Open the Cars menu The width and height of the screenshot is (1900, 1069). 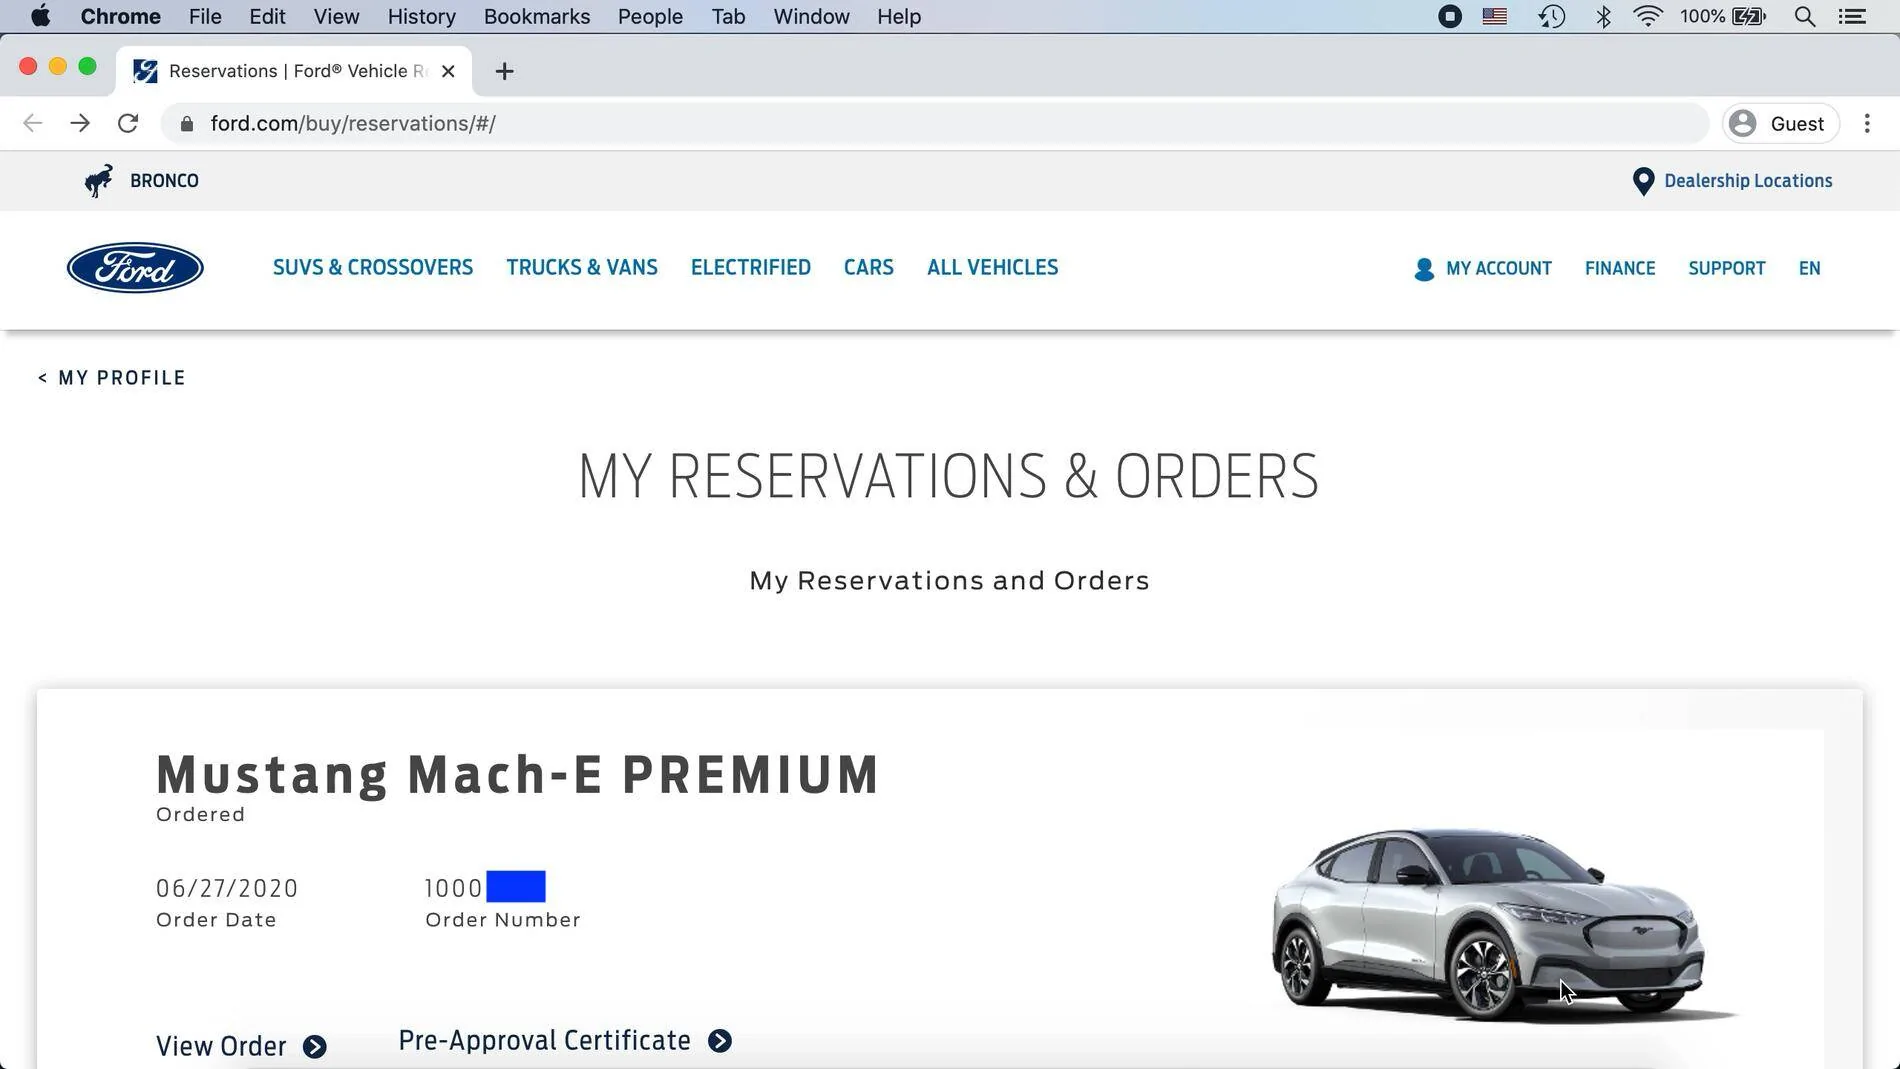[x=869, y=268]
